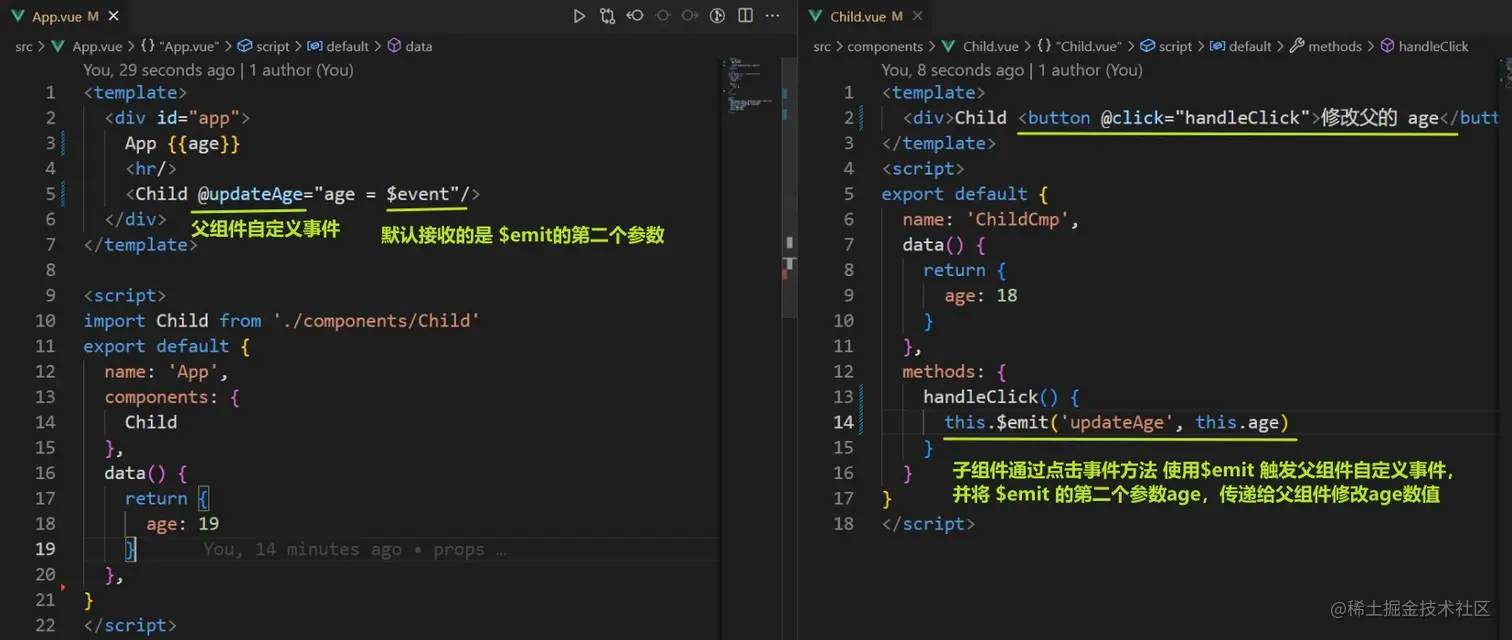Image resolution: width=1512 pixels, height=640 pixels.
Task: Click the 'components: {' line in App.vue
Action: coord(172,397)
